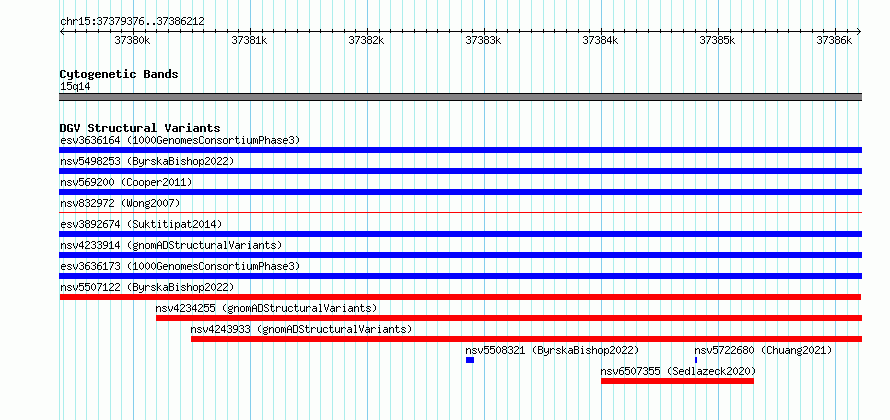Click the DGV Structural Variants track title
The width and height of the screenshot is (890, 420).
point(140,128)
